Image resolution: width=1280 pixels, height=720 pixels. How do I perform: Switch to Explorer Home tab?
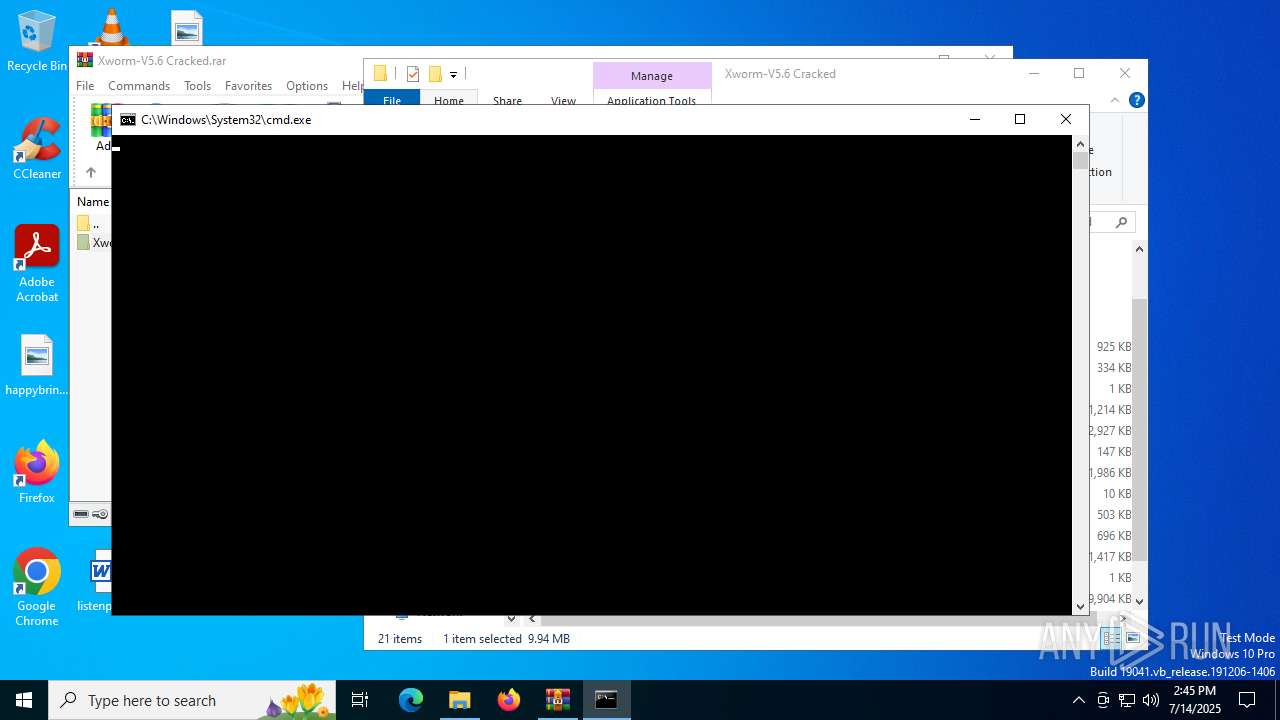449,98
